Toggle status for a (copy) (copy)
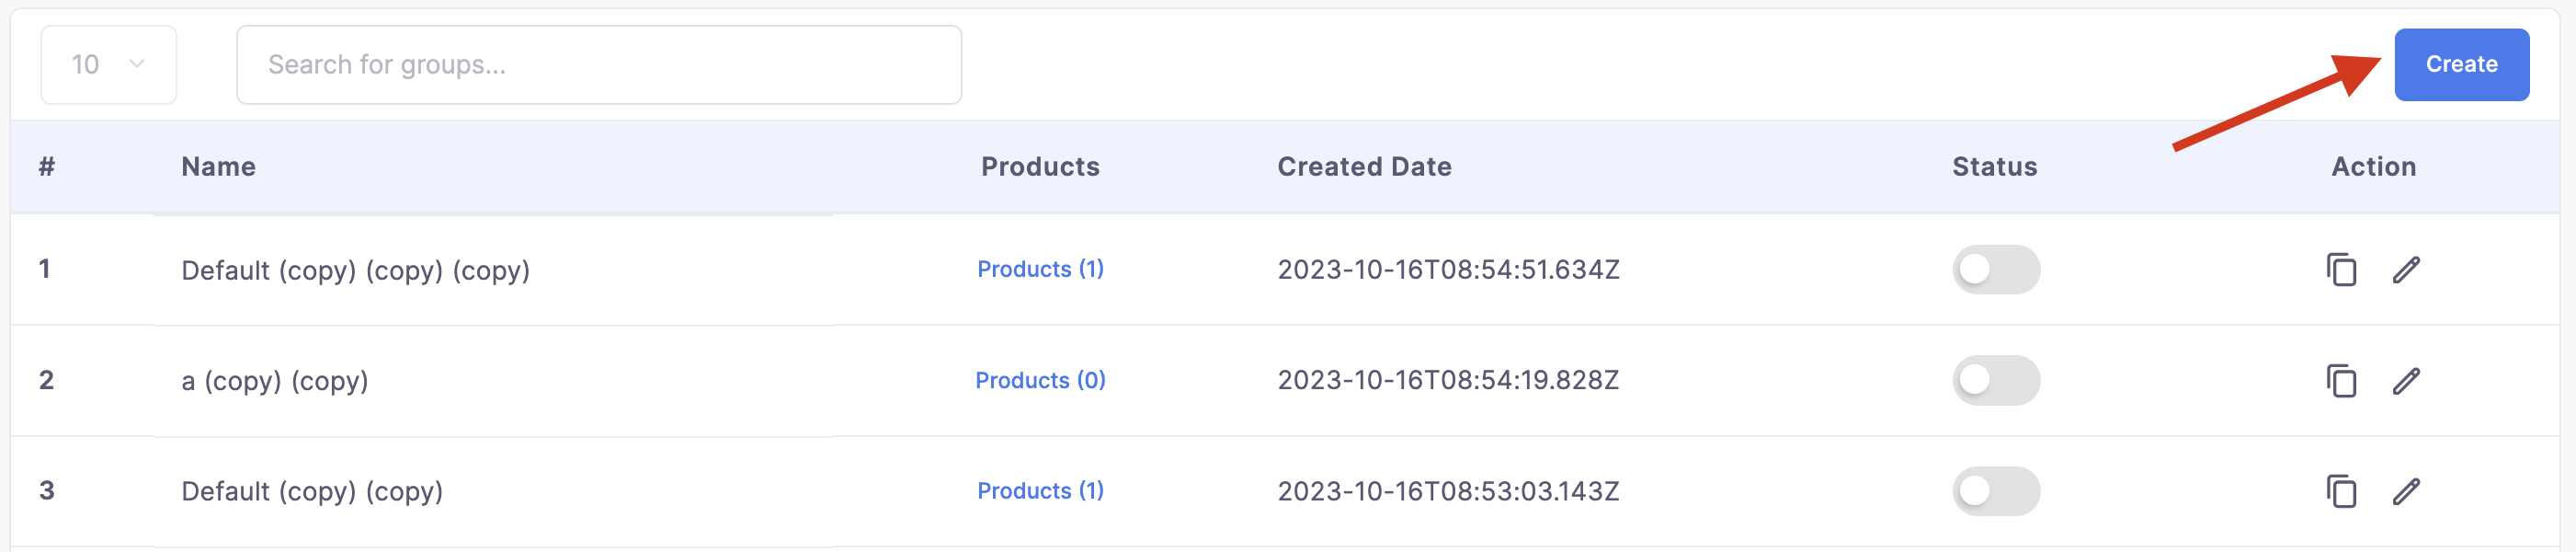Viewport: 2576px width, 552px height. pyautogui.click(x=1996, y=381)
